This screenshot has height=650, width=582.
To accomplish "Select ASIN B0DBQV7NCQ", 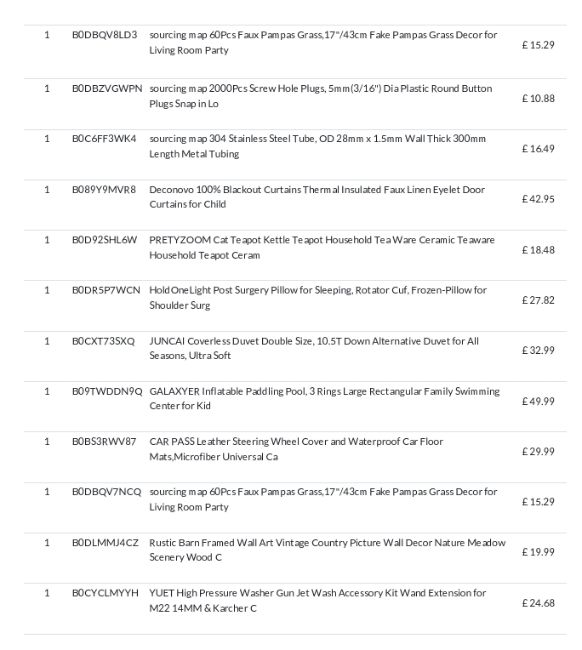I will click(x=107, y=492).
